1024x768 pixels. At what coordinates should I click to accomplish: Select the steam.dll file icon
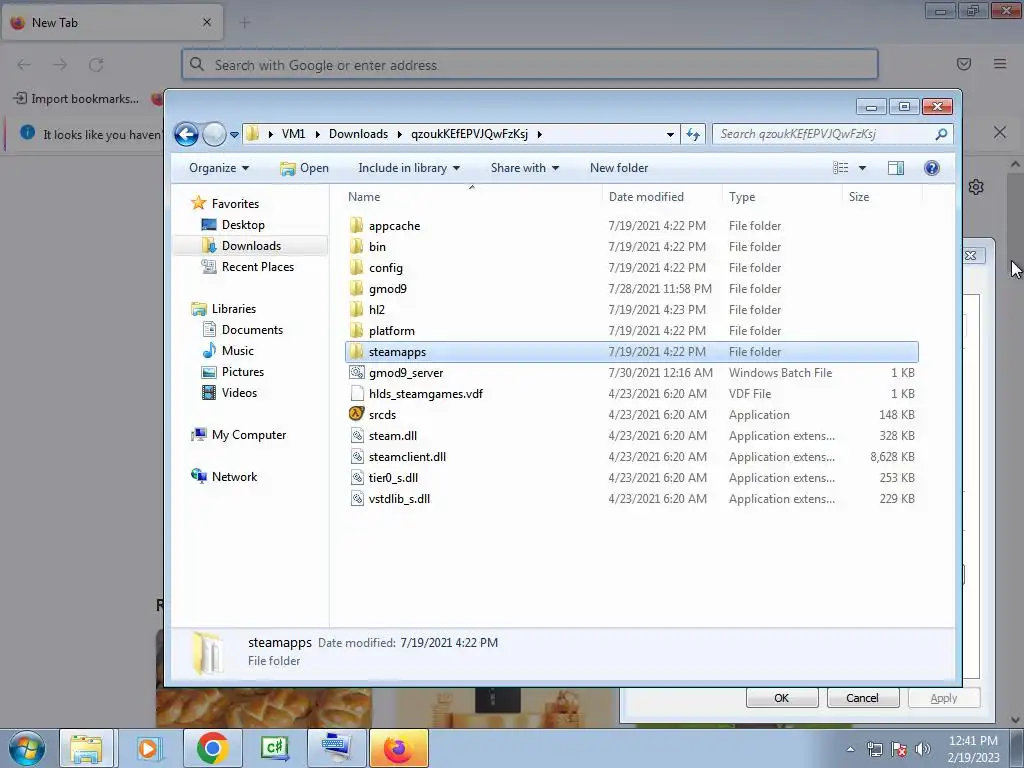coord(357,436)
